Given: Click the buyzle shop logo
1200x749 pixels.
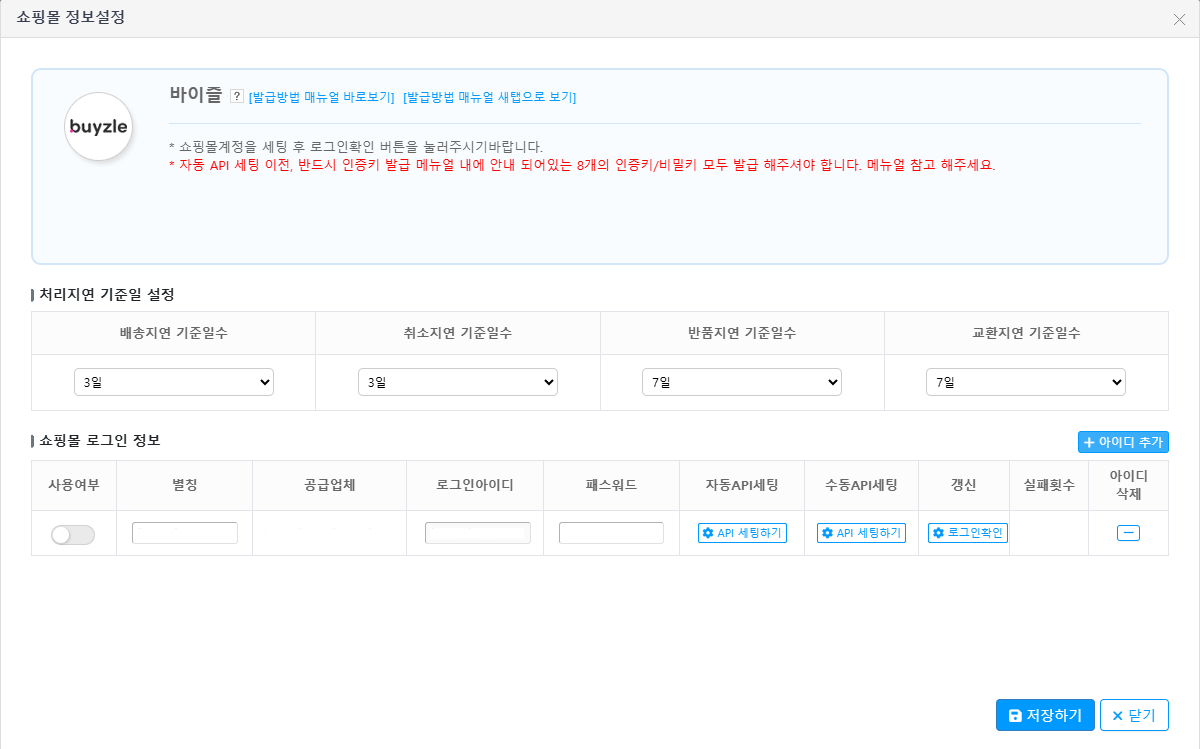Looking at the screenshot, I should [99, 127].
